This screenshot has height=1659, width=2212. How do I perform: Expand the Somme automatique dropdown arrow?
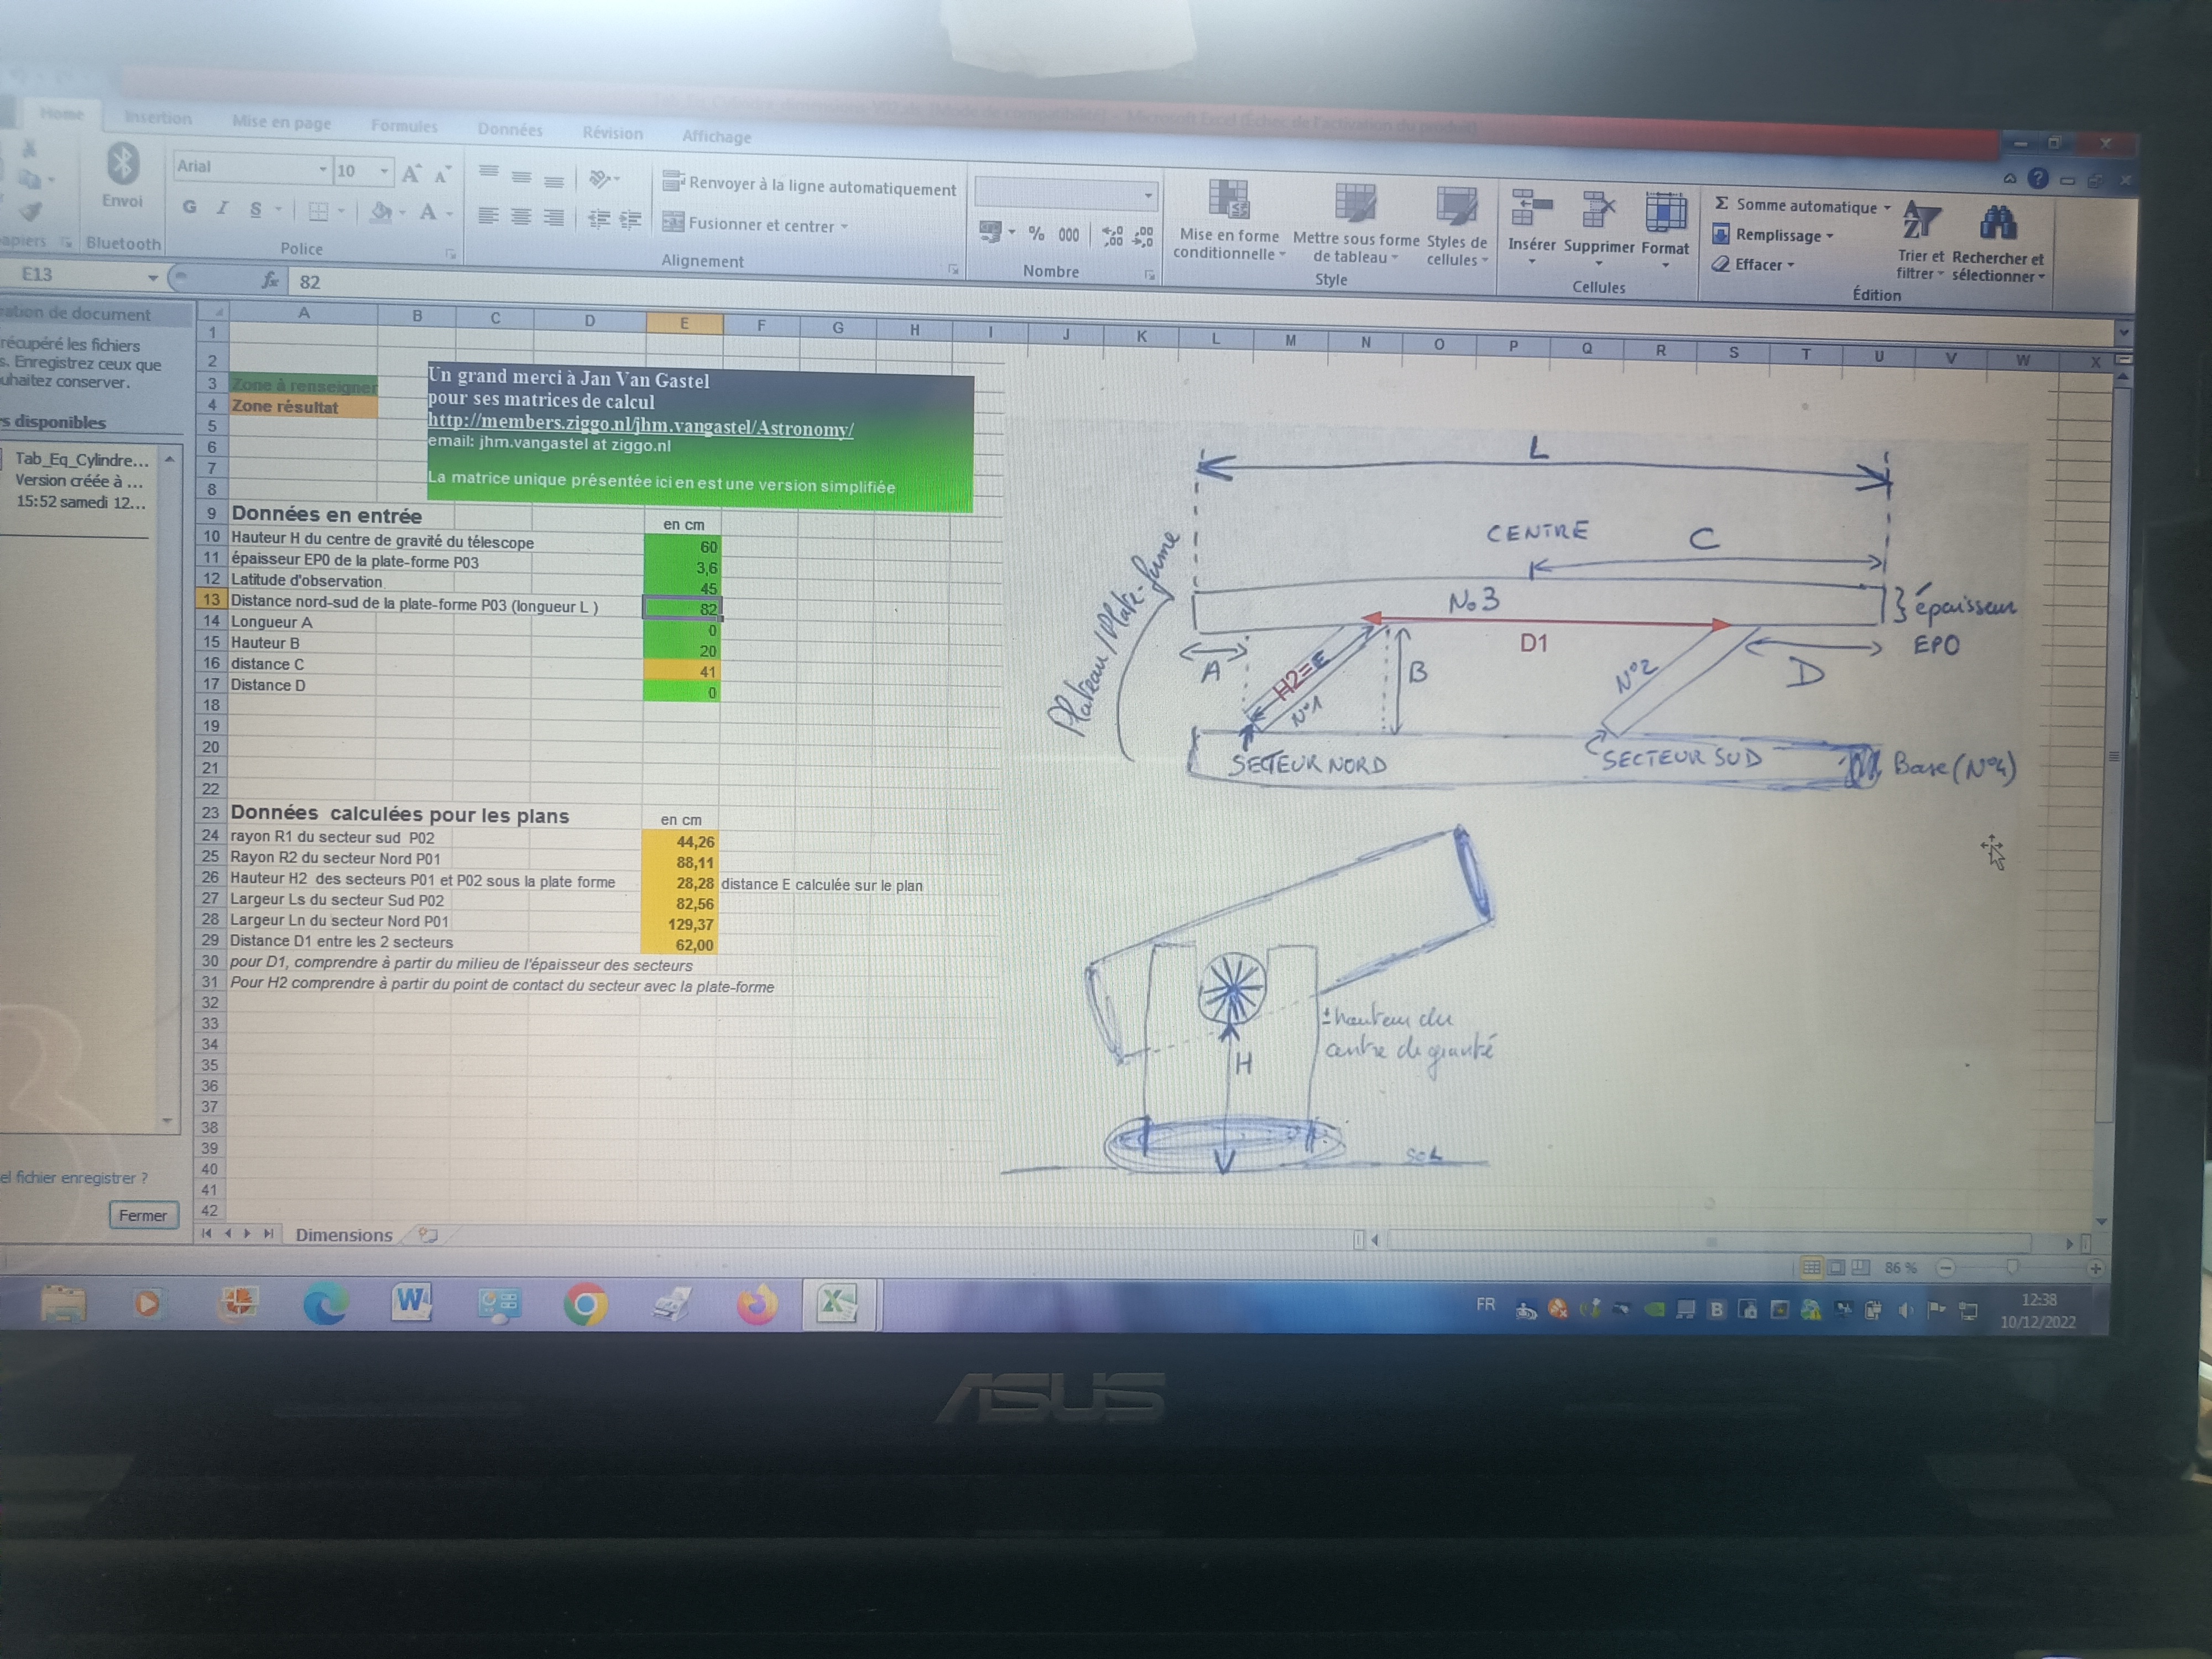click(1888, 208)
